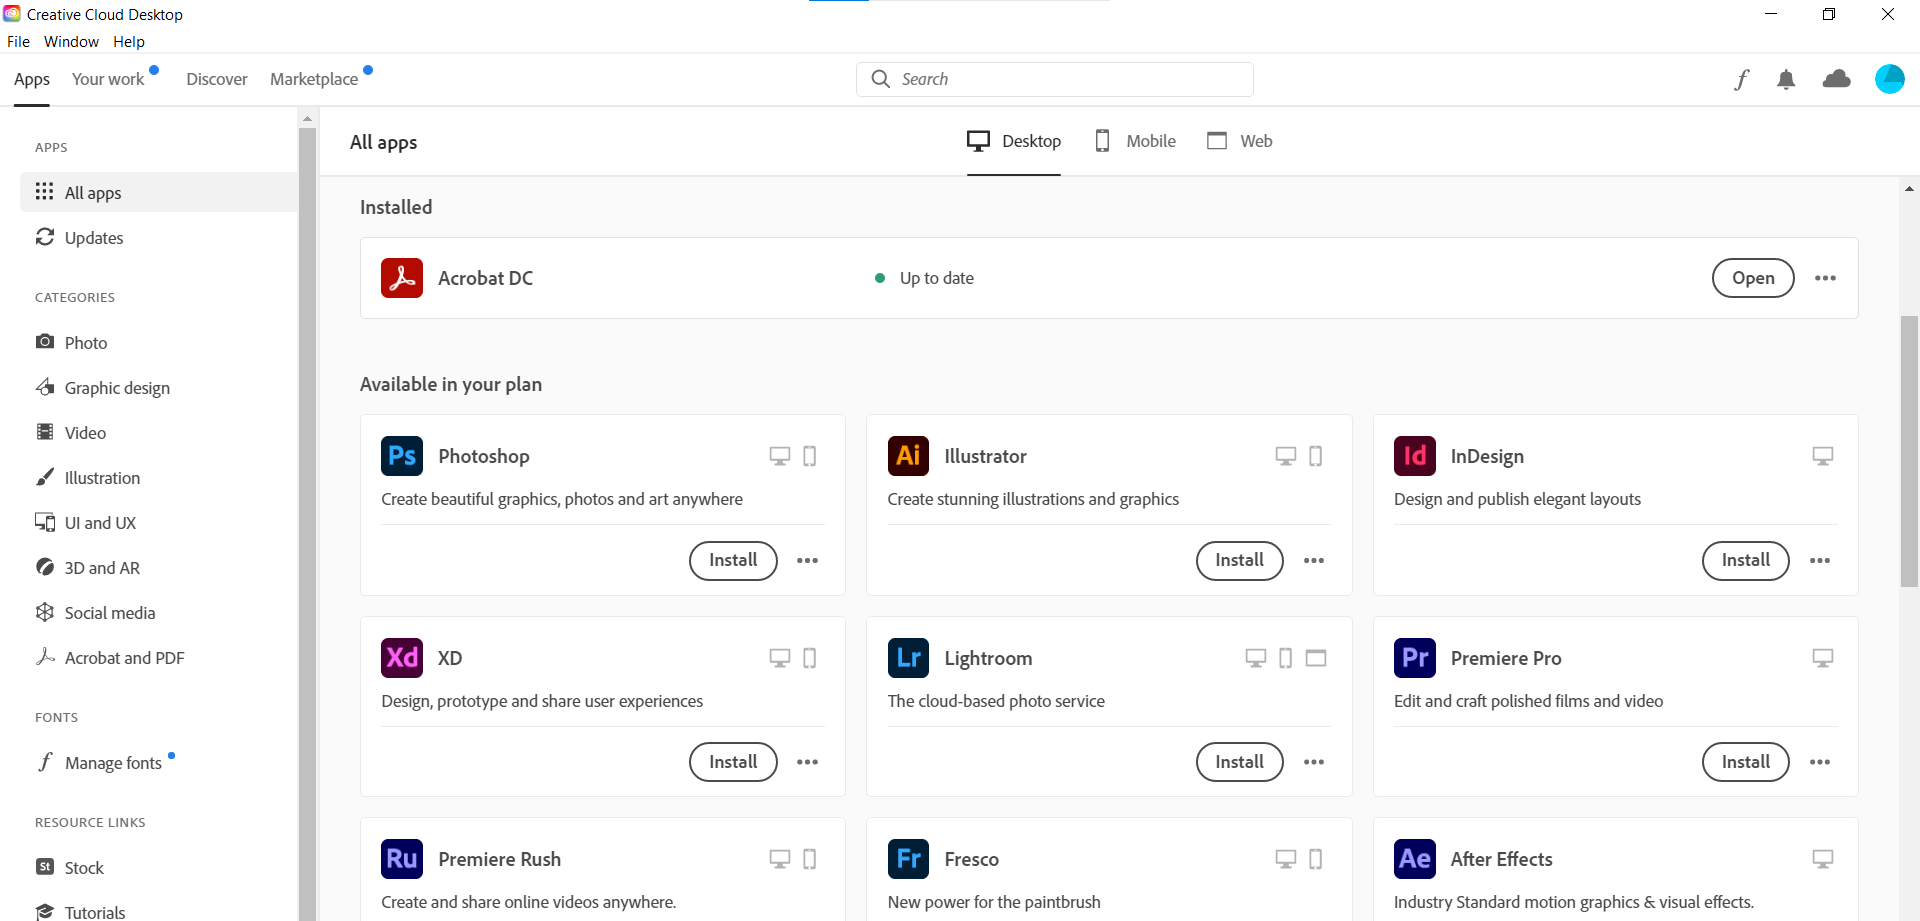The height and width of the screenshot is (921, 1920).
Task: Open Acrobat and PDF category
Action: (124, 658)
